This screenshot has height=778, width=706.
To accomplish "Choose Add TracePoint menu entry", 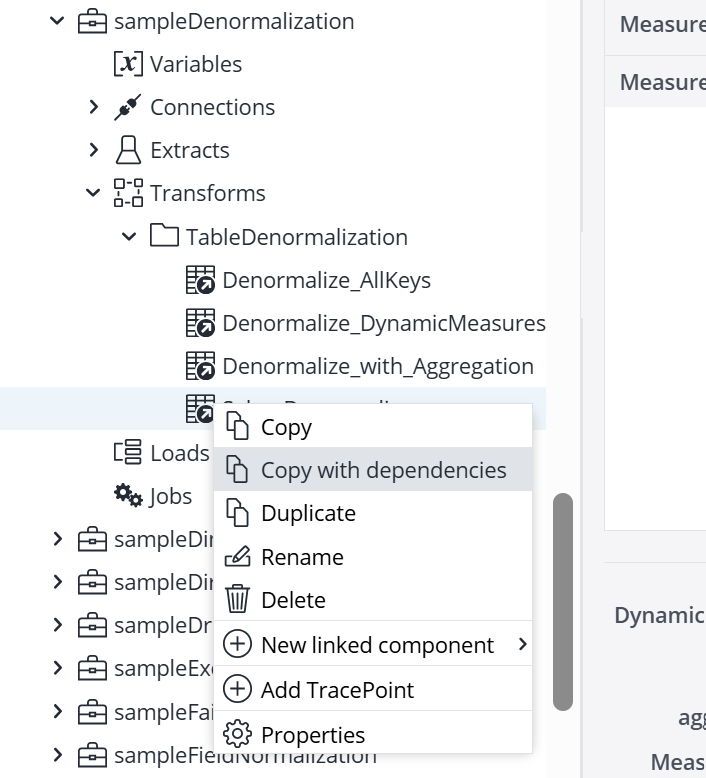I will (x=337, y=690).
